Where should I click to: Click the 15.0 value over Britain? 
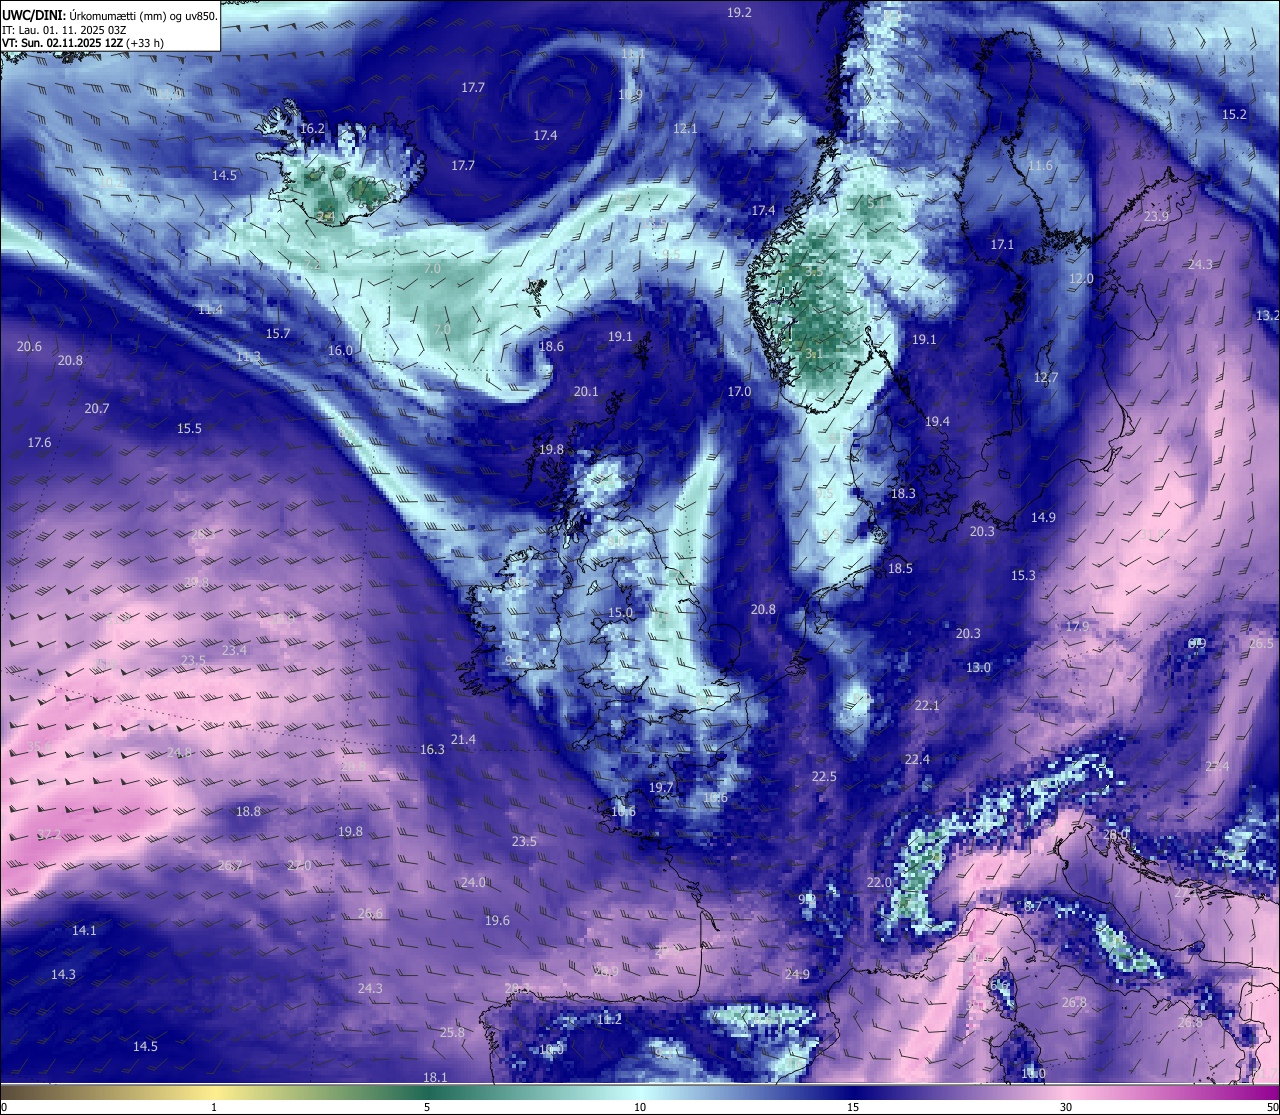click(x=620, y=612)
